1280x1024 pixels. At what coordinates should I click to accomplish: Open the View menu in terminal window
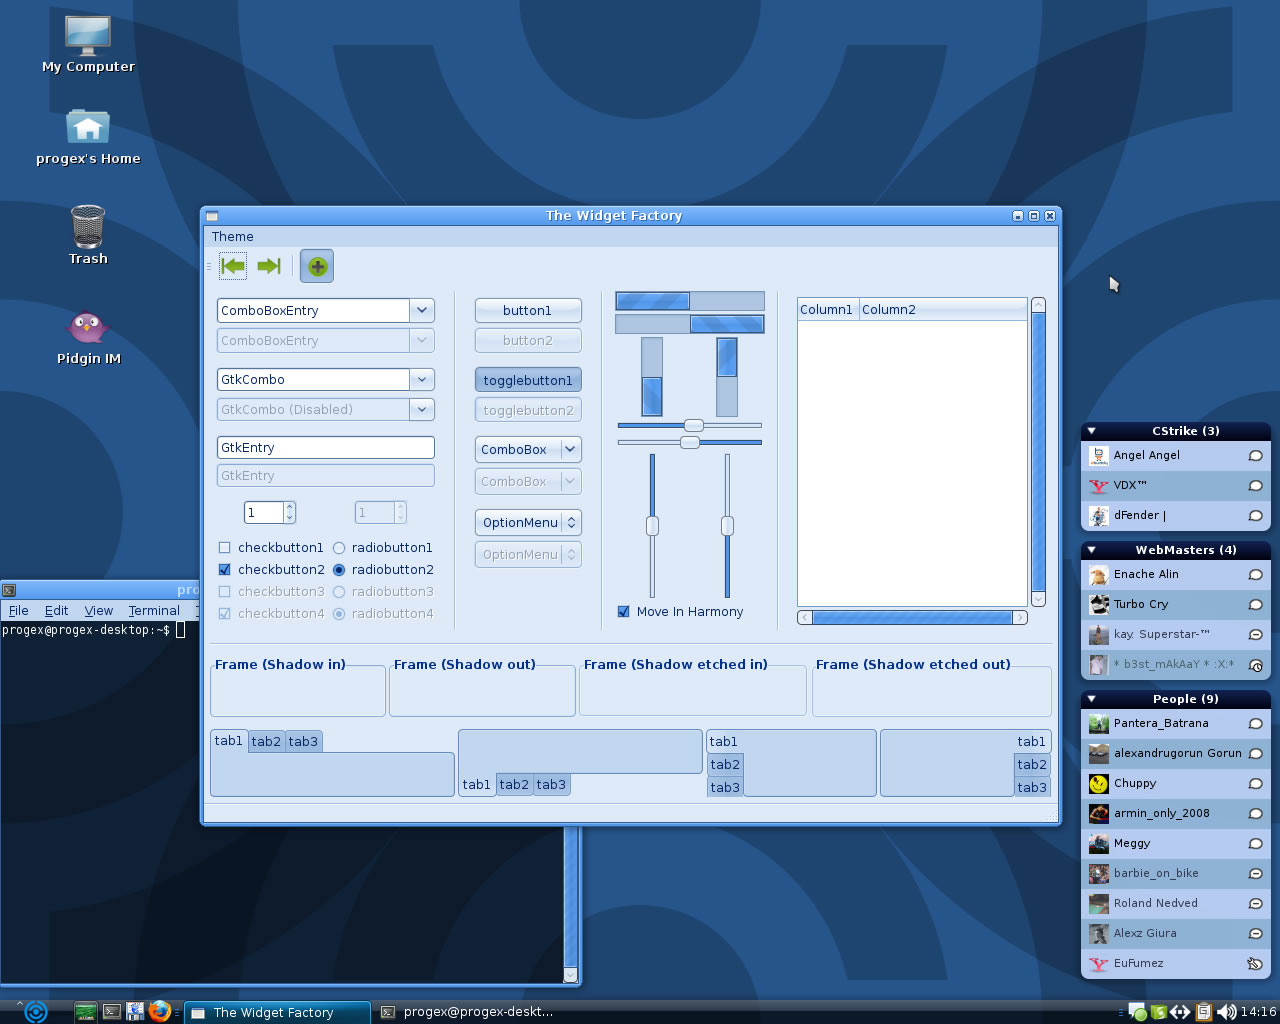click(x=99, y=611)
